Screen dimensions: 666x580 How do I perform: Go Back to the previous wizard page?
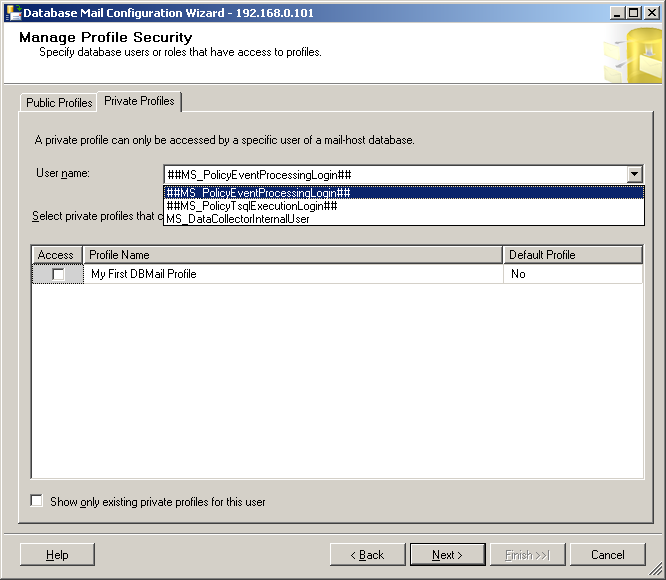367,555
